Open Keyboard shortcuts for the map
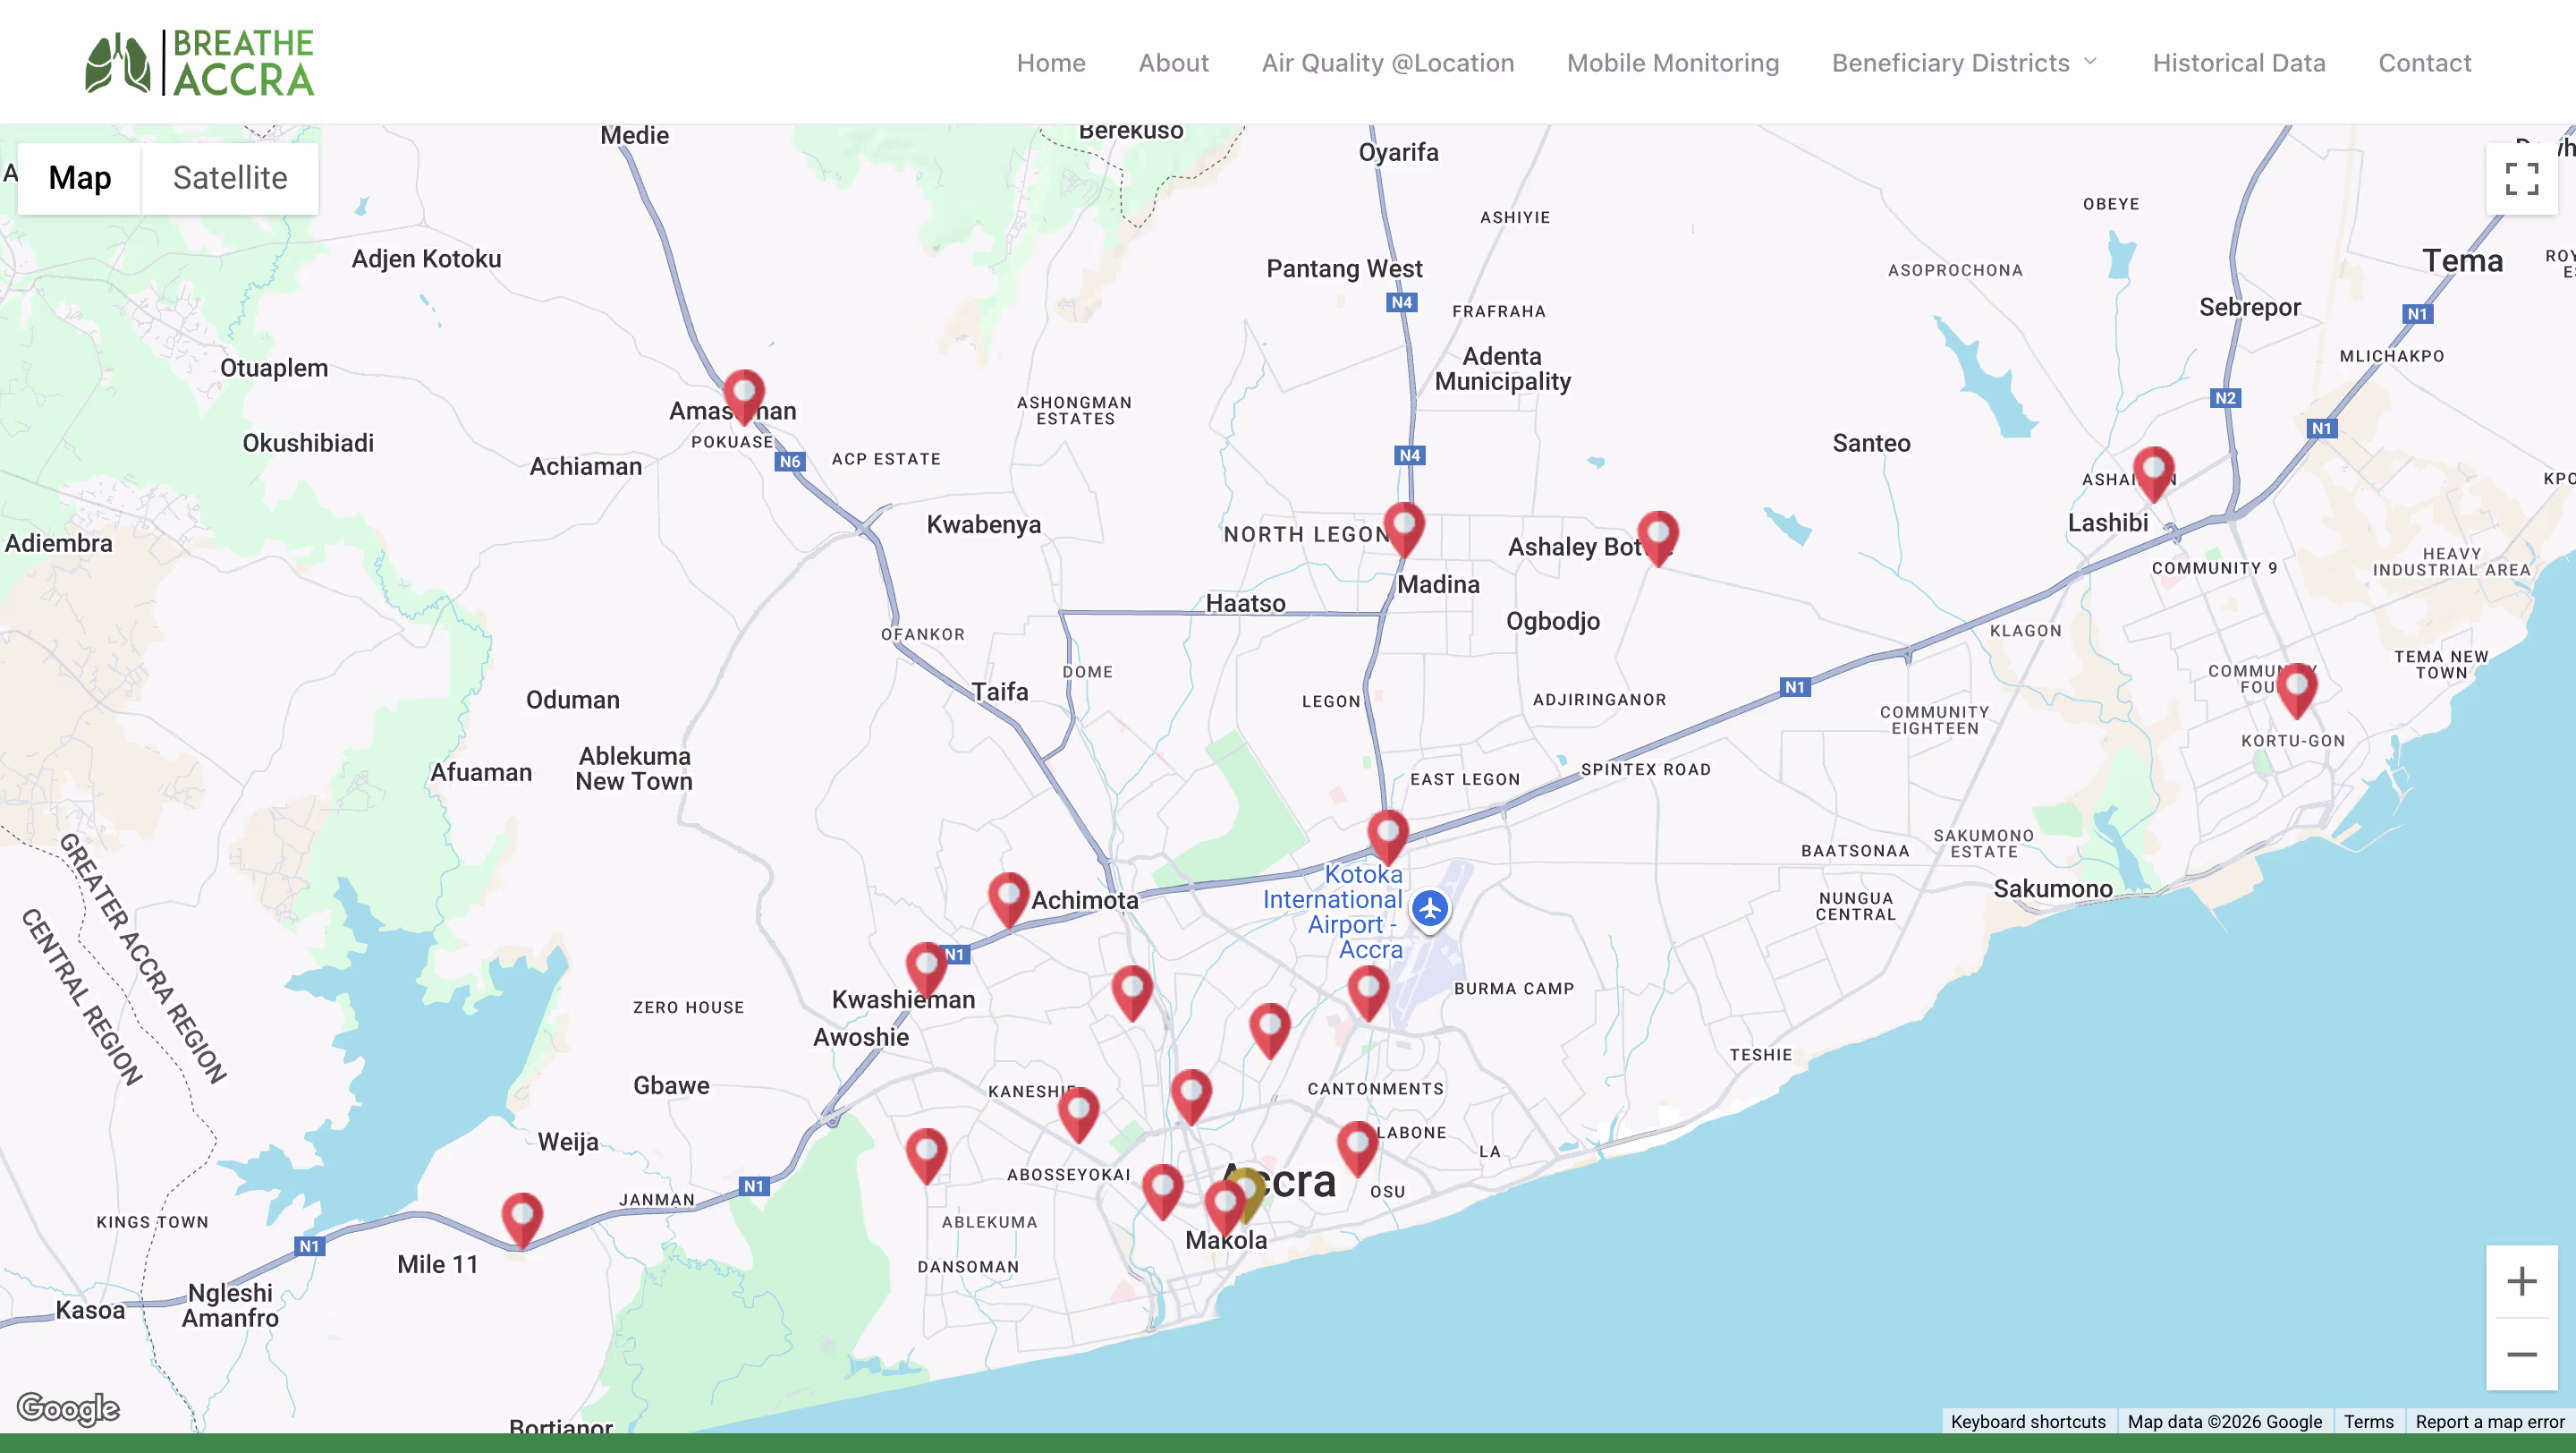Viewport: 2576px width, 1453px height. point(2027,1421)
